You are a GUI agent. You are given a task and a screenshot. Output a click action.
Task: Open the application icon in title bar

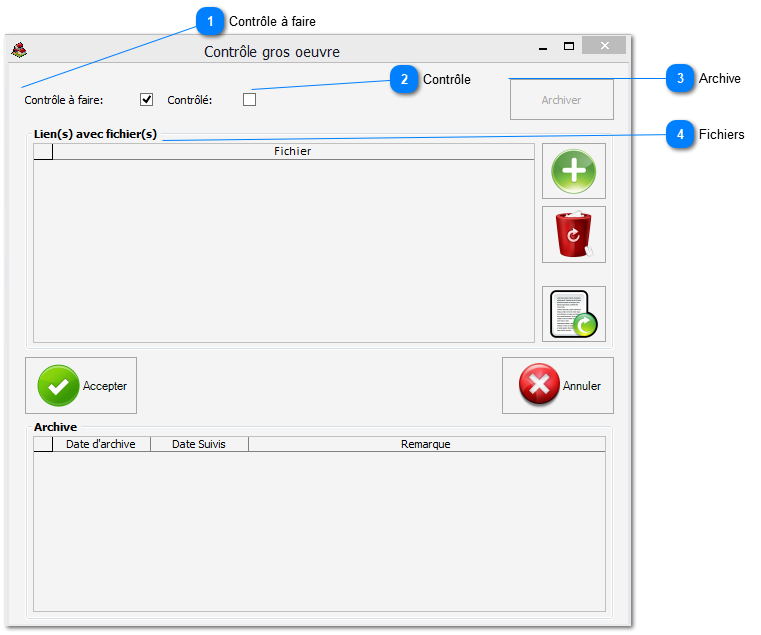coord(18,49)
